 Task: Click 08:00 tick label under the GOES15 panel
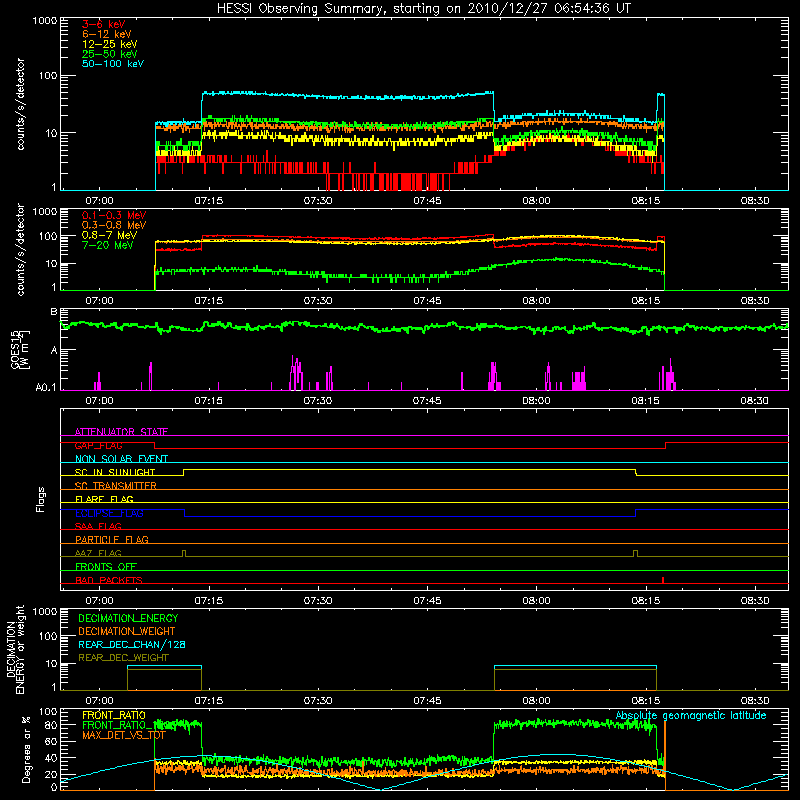[536, 401]
